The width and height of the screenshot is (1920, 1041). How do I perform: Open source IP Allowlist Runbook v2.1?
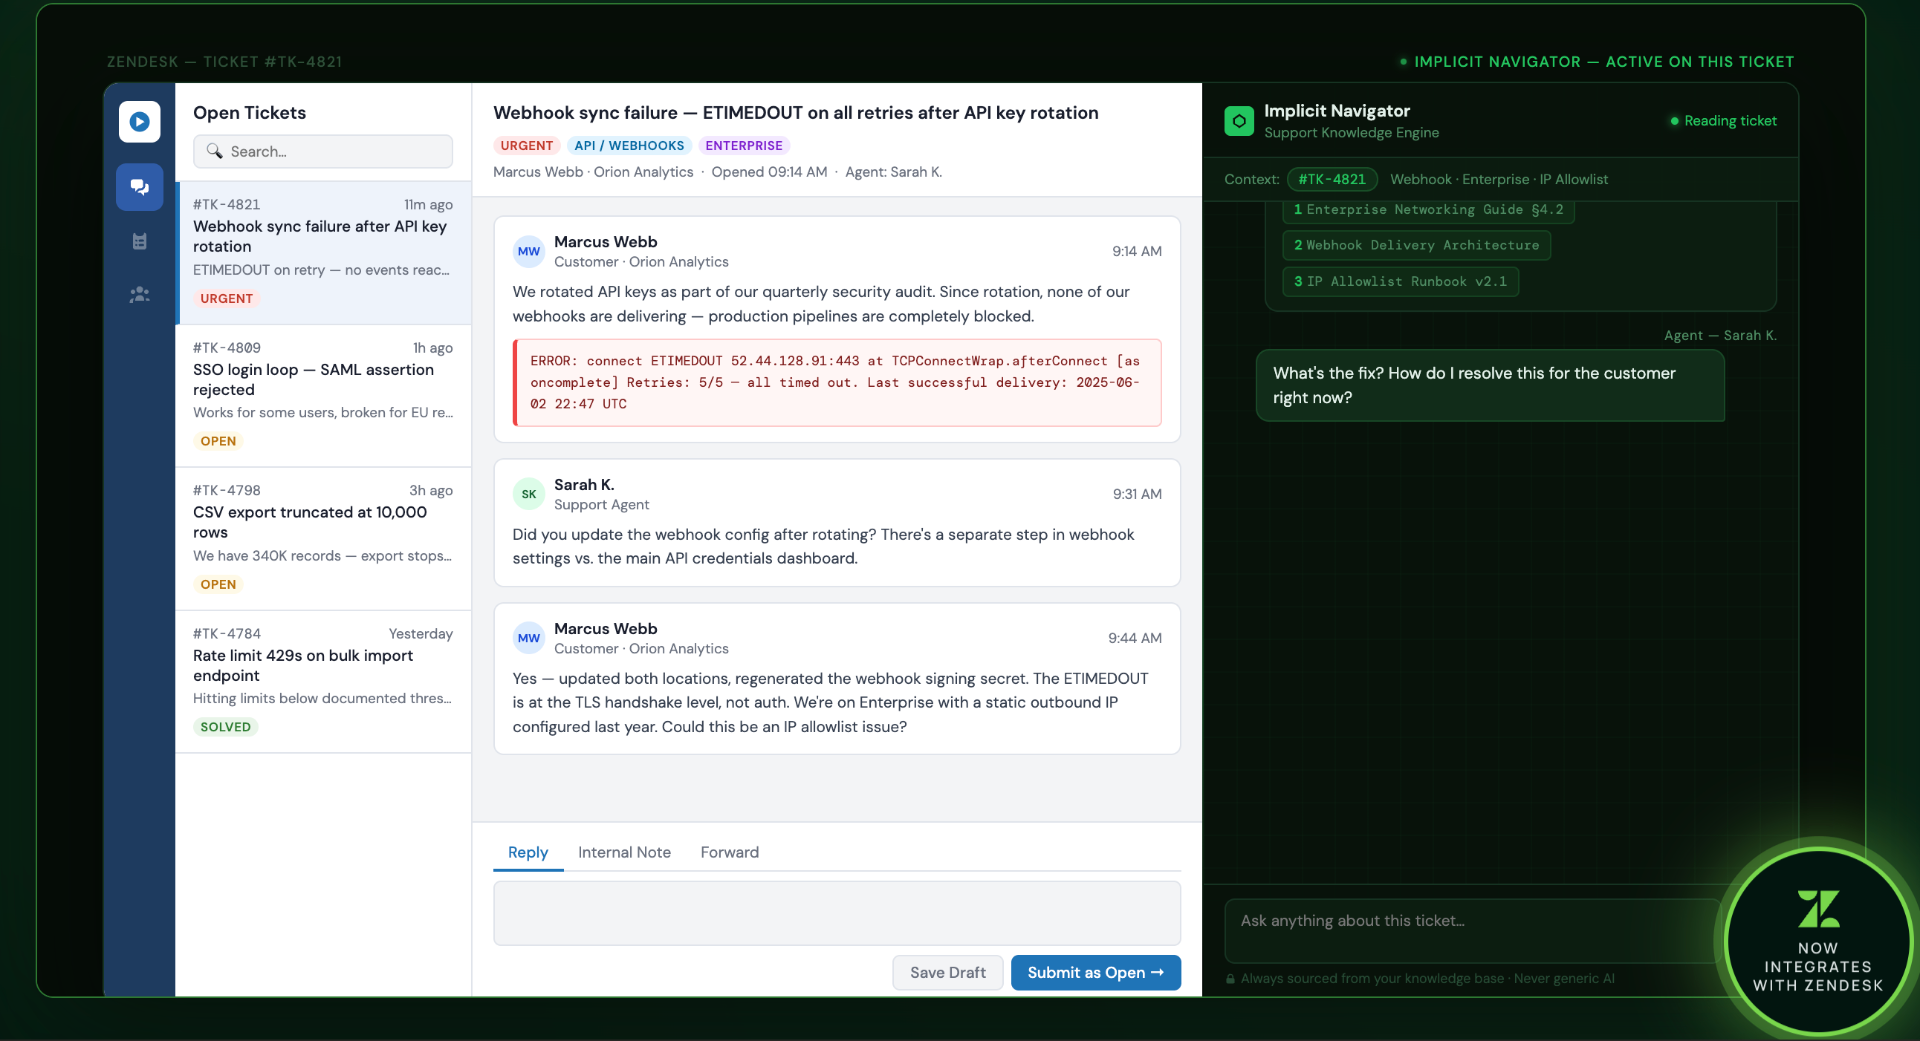pyautogui.click(x=1400, y=281)
